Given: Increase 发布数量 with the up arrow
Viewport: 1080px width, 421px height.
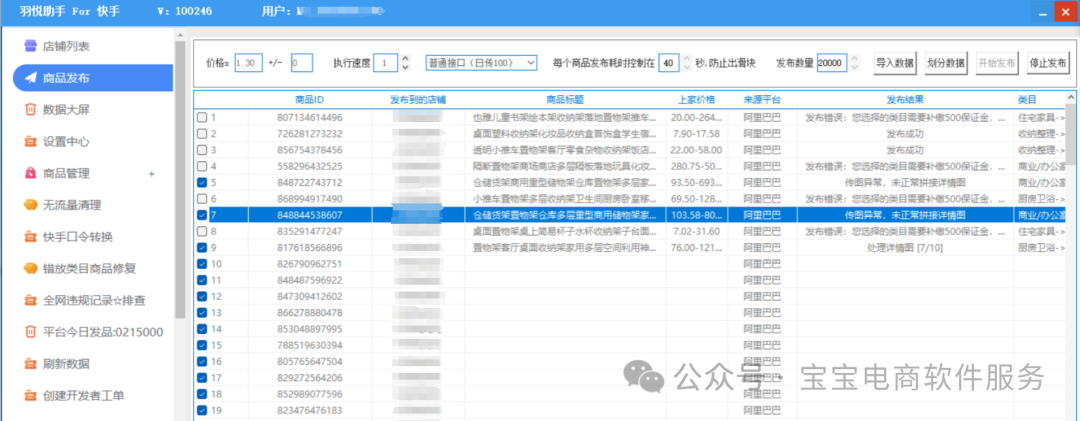Looking at the screenshot, I should click(855, 59).
